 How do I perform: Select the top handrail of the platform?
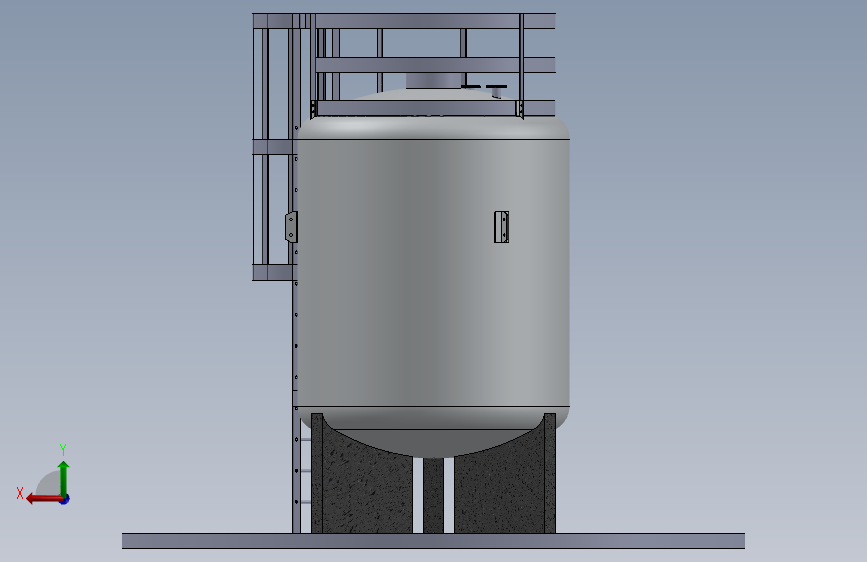[404, 21]
